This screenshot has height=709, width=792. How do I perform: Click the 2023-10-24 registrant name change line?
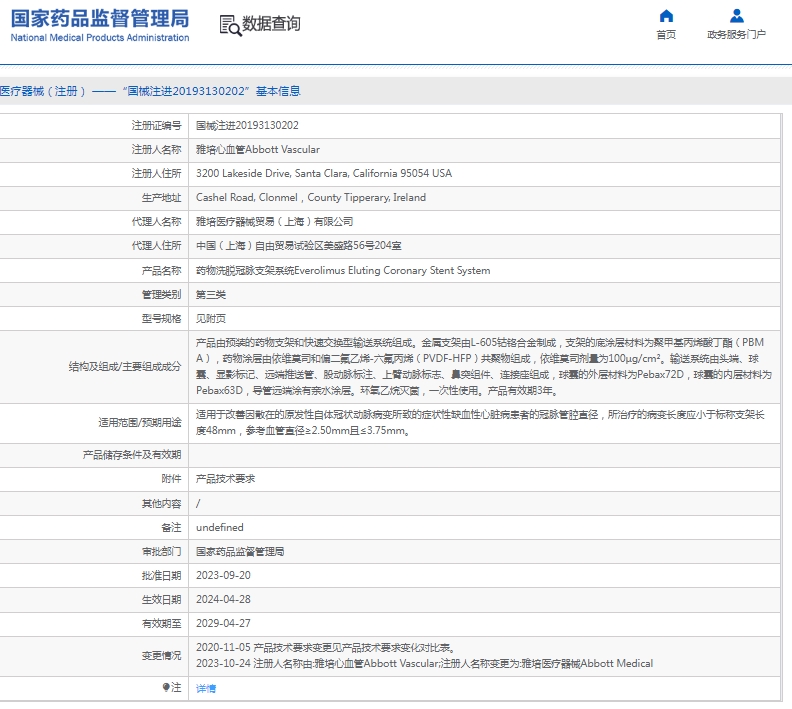424,664
